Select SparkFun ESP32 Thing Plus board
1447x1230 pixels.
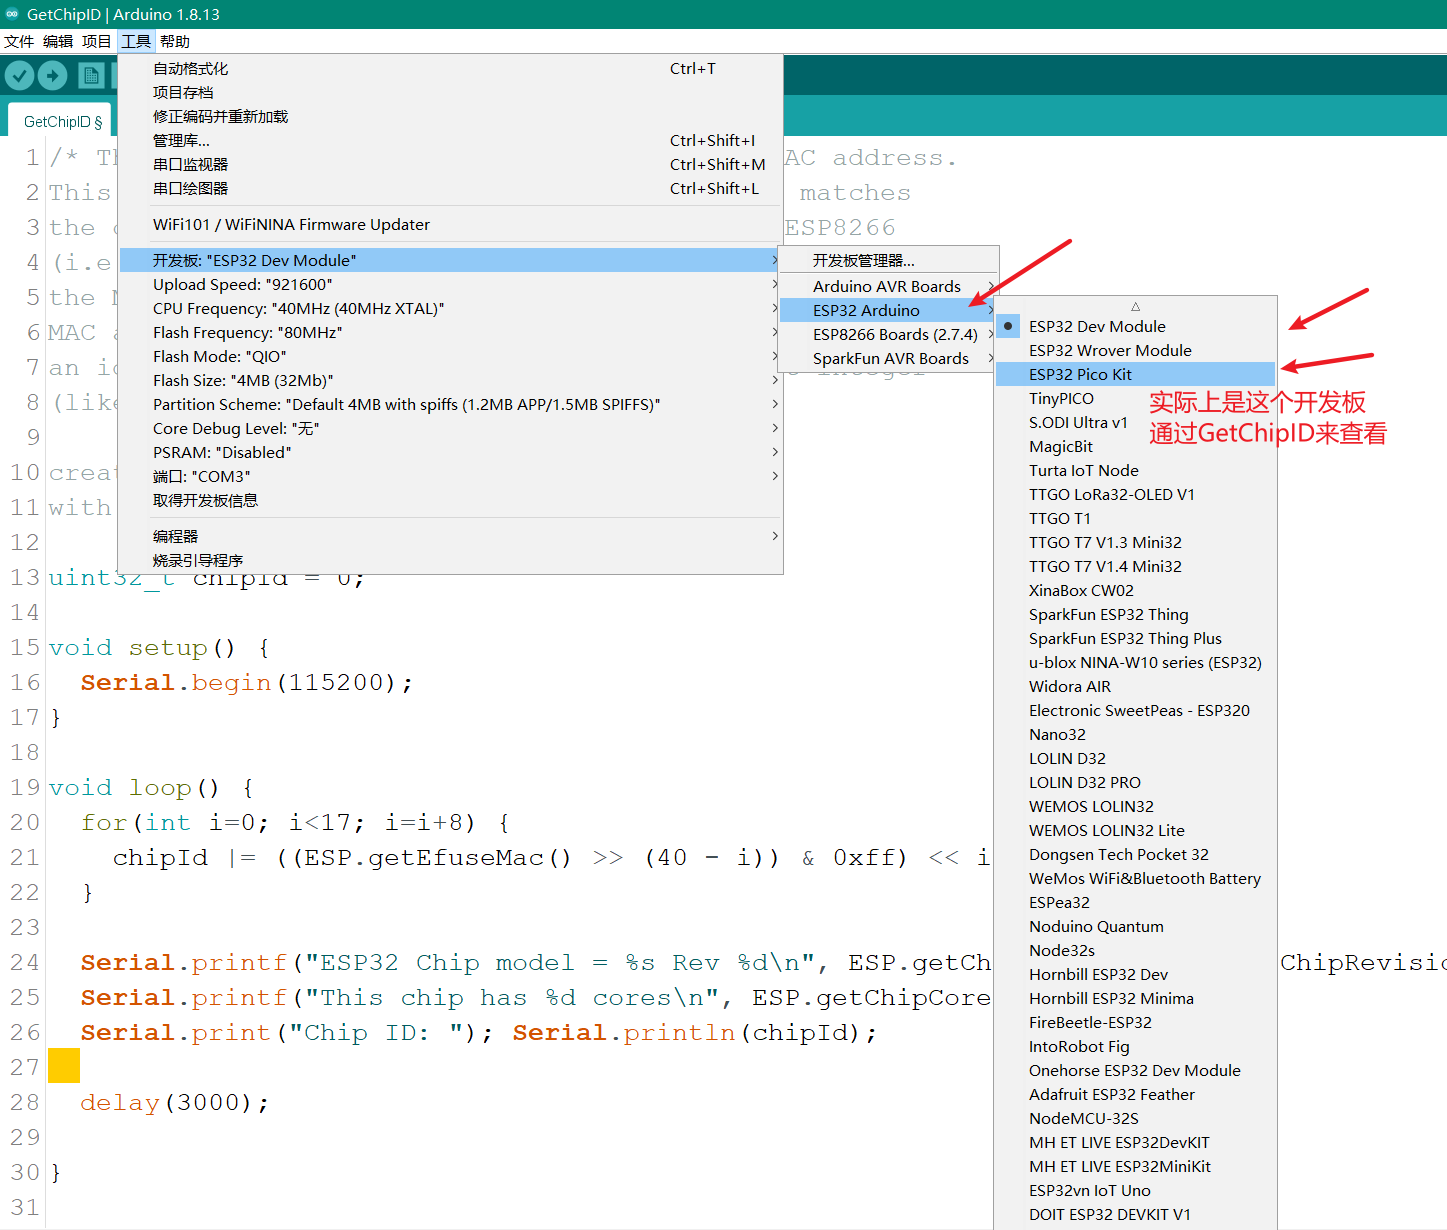[1135, 638]
